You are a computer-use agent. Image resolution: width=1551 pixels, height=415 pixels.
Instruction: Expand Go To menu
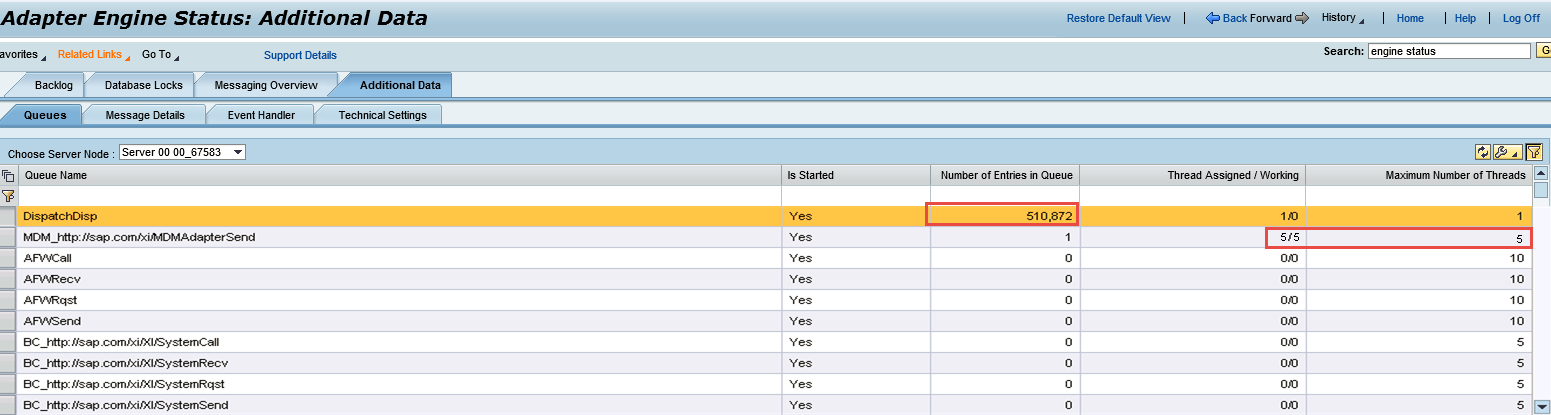[x=160, y=55]
